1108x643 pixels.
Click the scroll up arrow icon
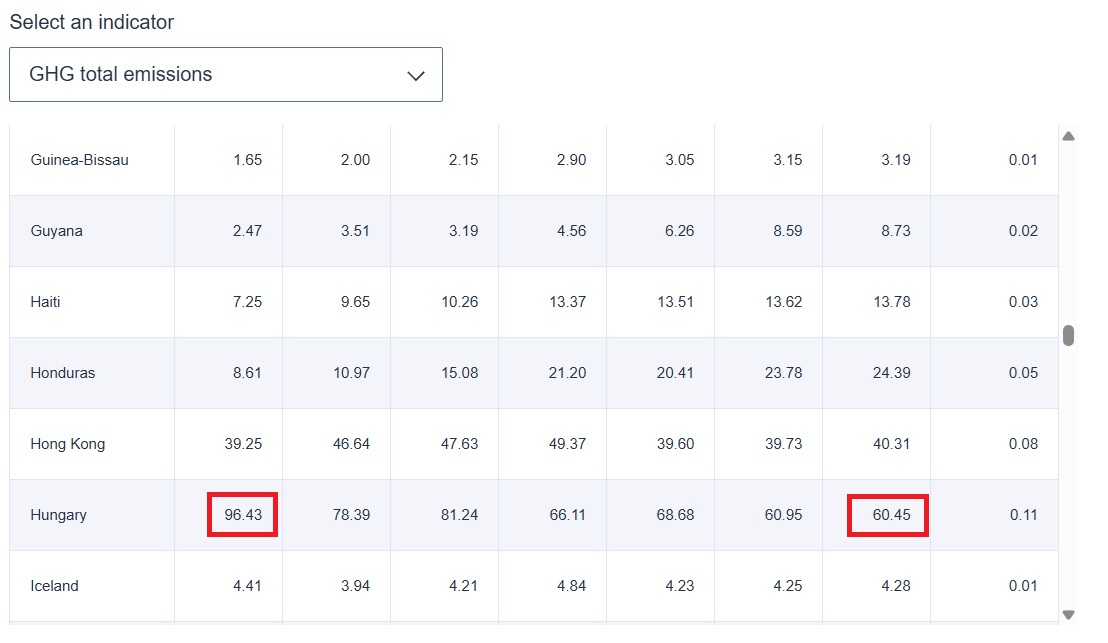tap(1068, 136)
